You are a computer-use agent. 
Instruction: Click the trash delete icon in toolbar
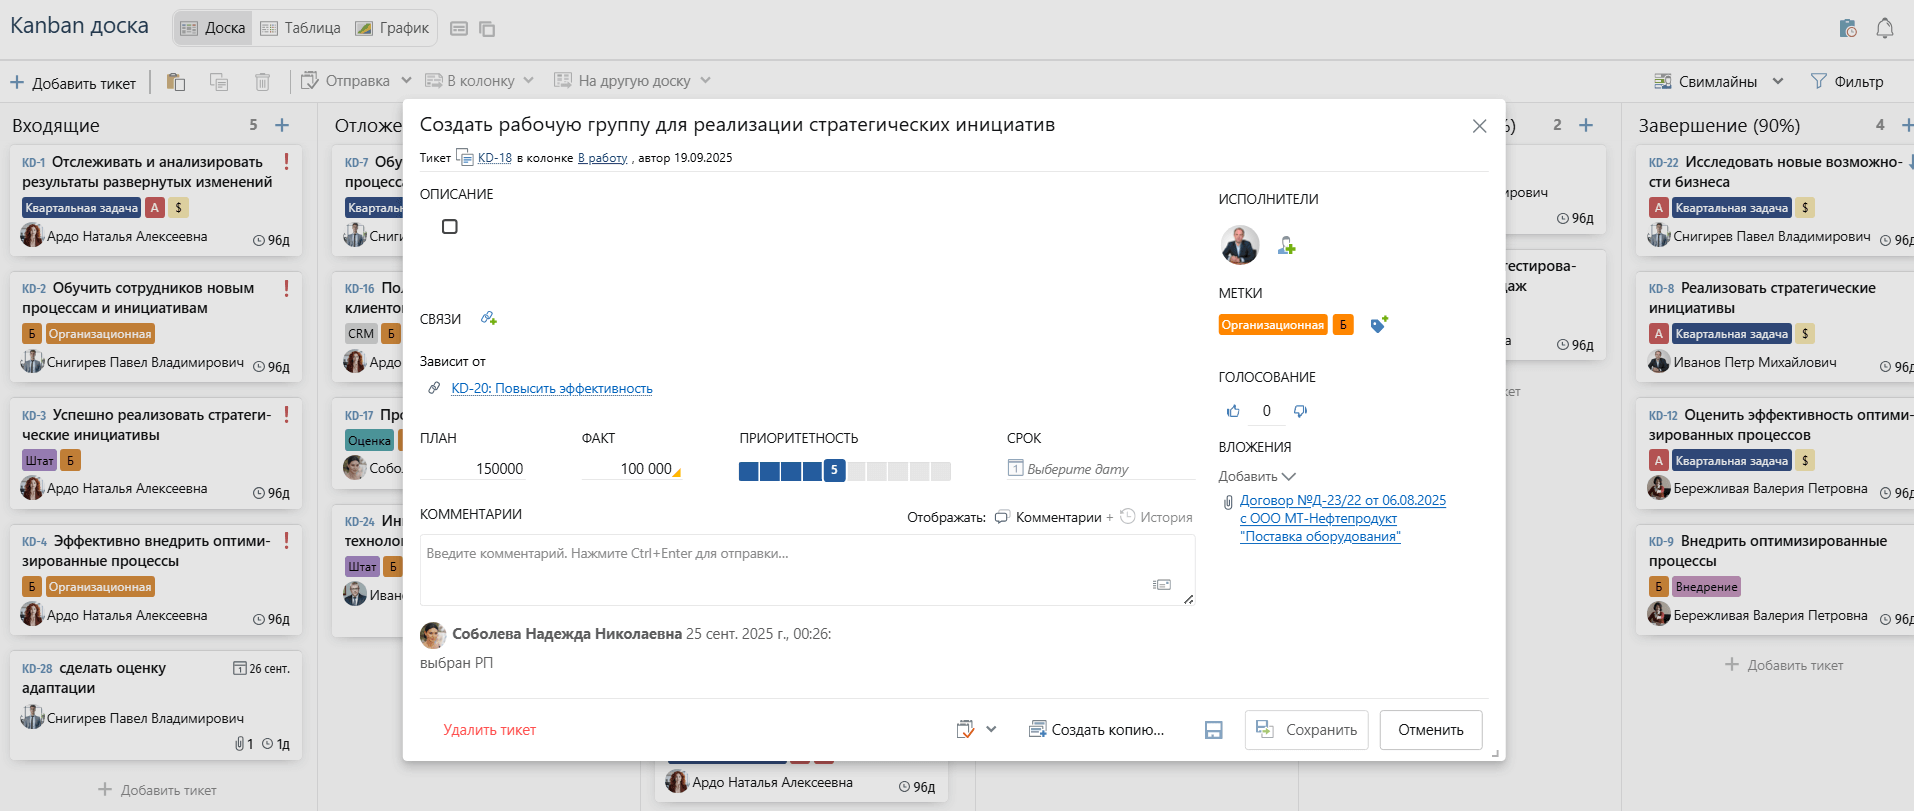click(x=262, y=82)
